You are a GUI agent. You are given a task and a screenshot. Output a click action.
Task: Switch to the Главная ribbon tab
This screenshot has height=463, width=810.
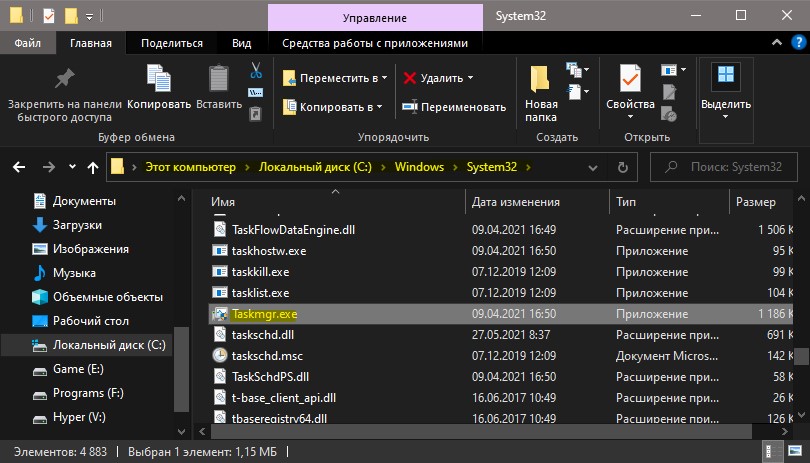(x=91, y=43)
